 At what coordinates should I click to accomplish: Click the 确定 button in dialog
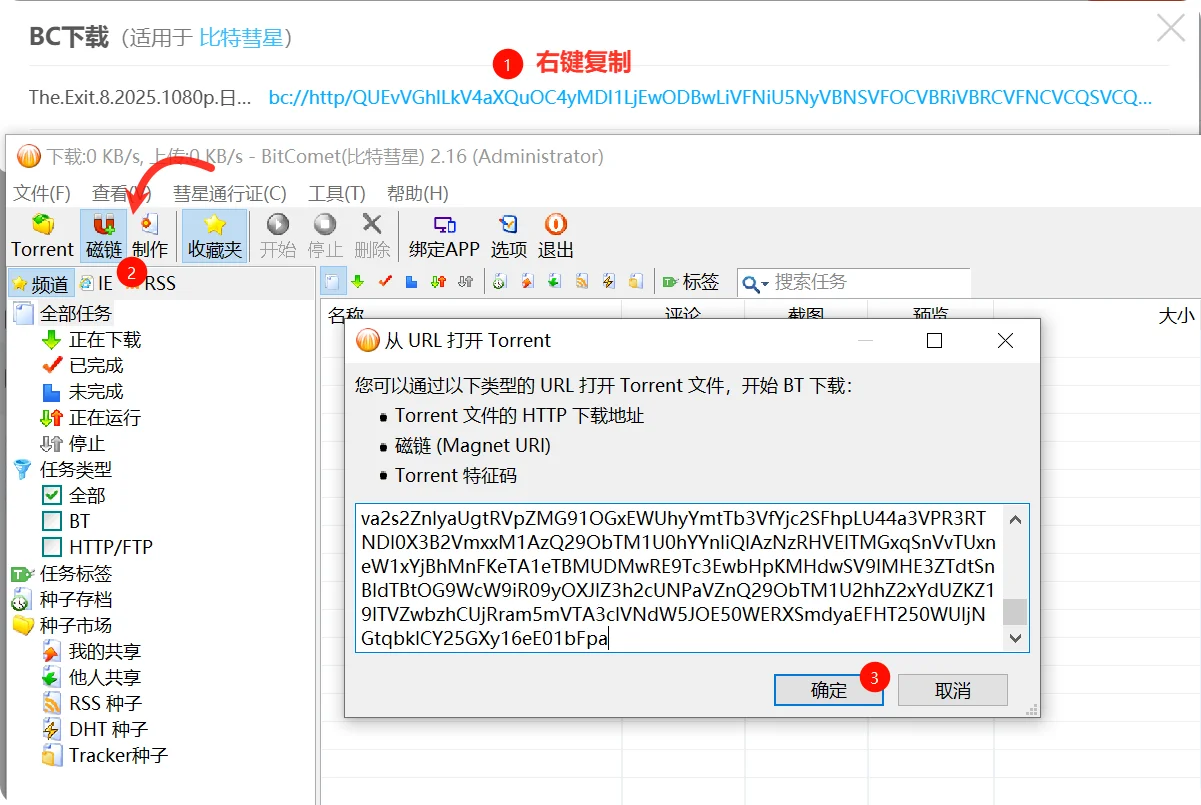[828, 690]
